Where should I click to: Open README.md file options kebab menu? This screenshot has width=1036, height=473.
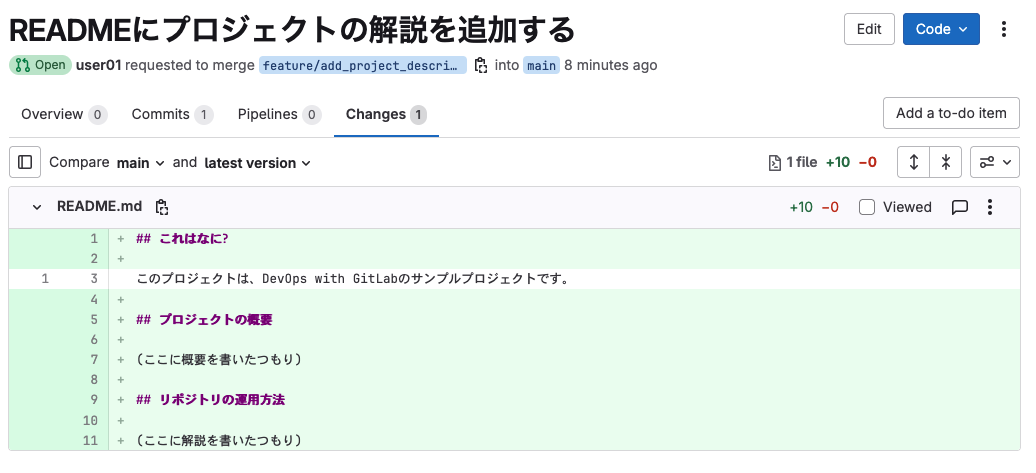tap(990, 207)
